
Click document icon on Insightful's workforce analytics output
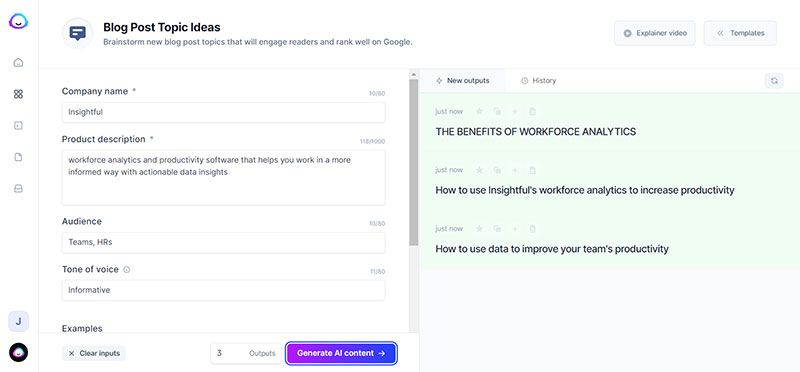pos(532,170)
